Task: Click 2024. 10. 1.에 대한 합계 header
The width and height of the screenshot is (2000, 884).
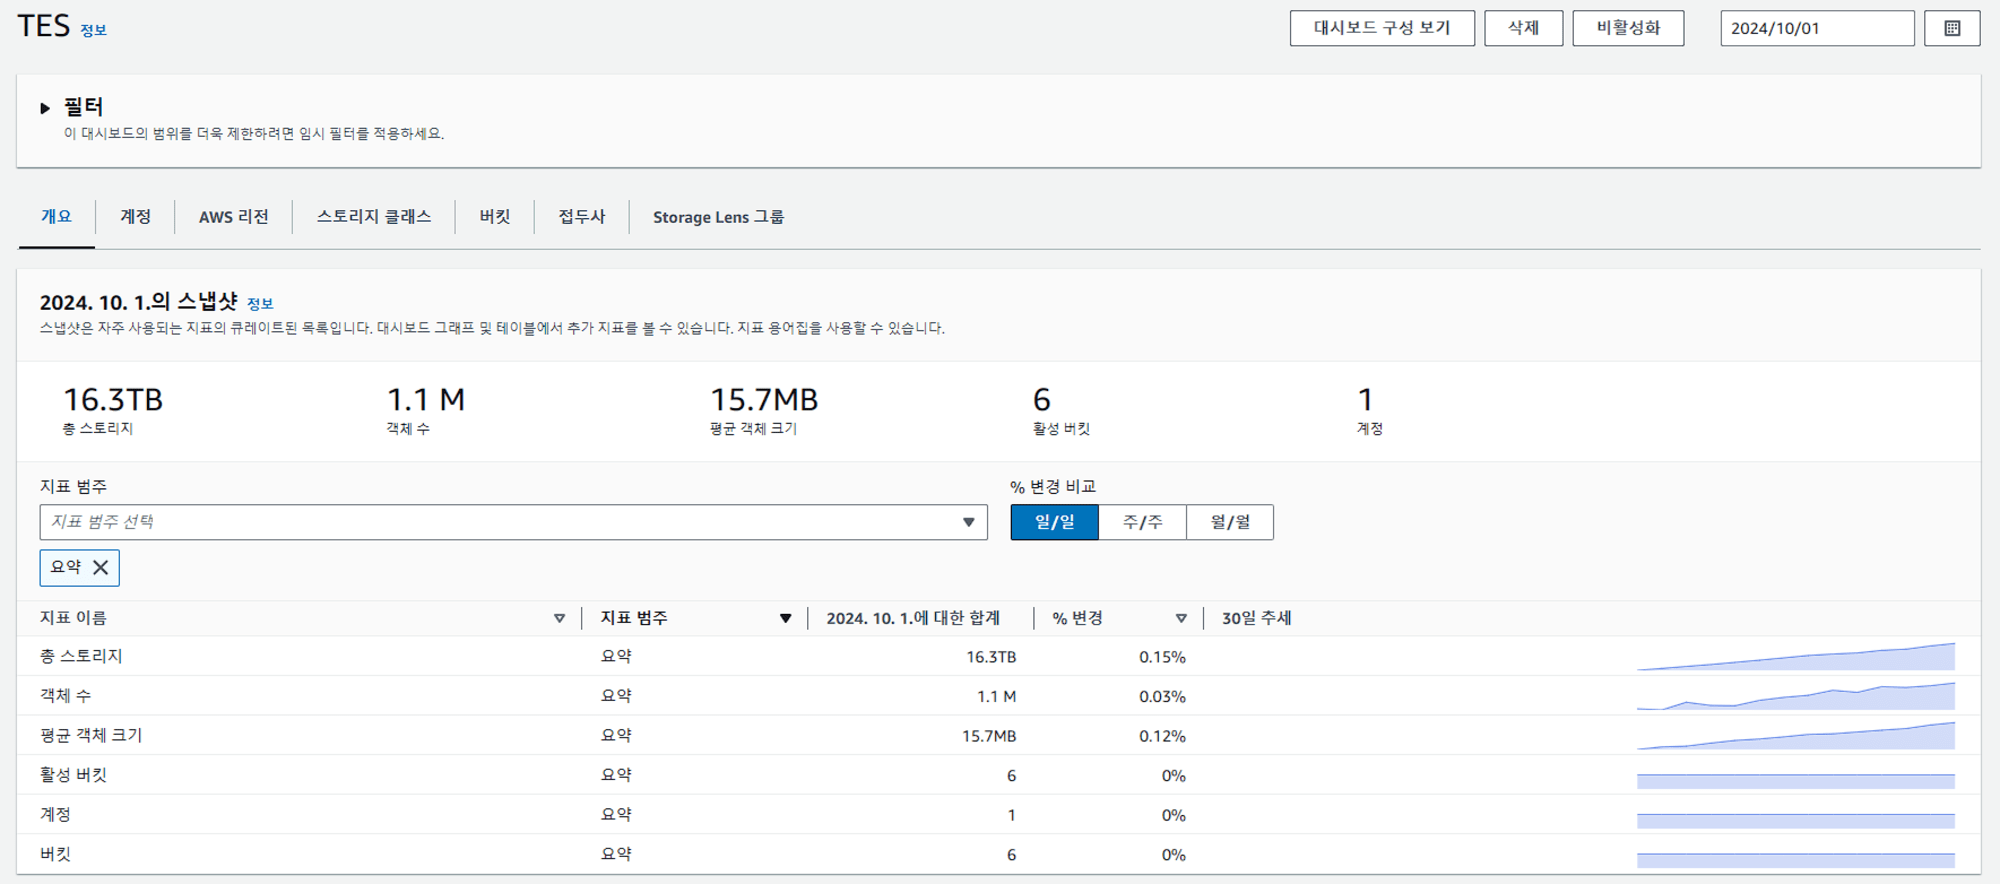Action: coord(913,619)
